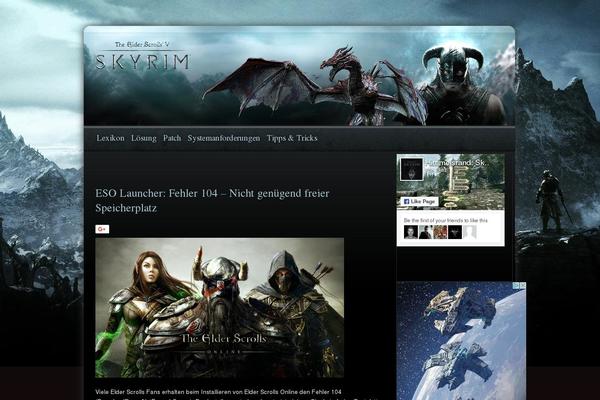Open the Systemanforderungen page
This screenshot has width=600, height=400.
click(223, 138)
